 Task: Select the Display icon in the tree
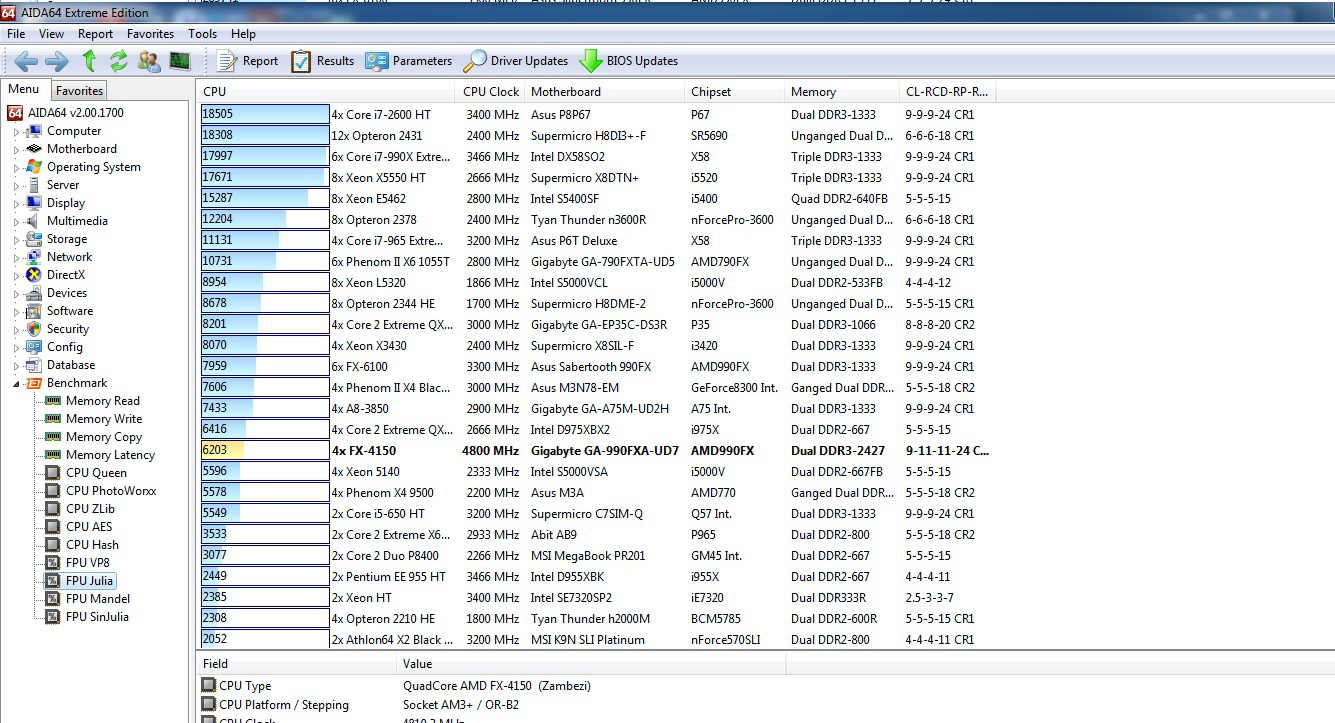point(34,203)
